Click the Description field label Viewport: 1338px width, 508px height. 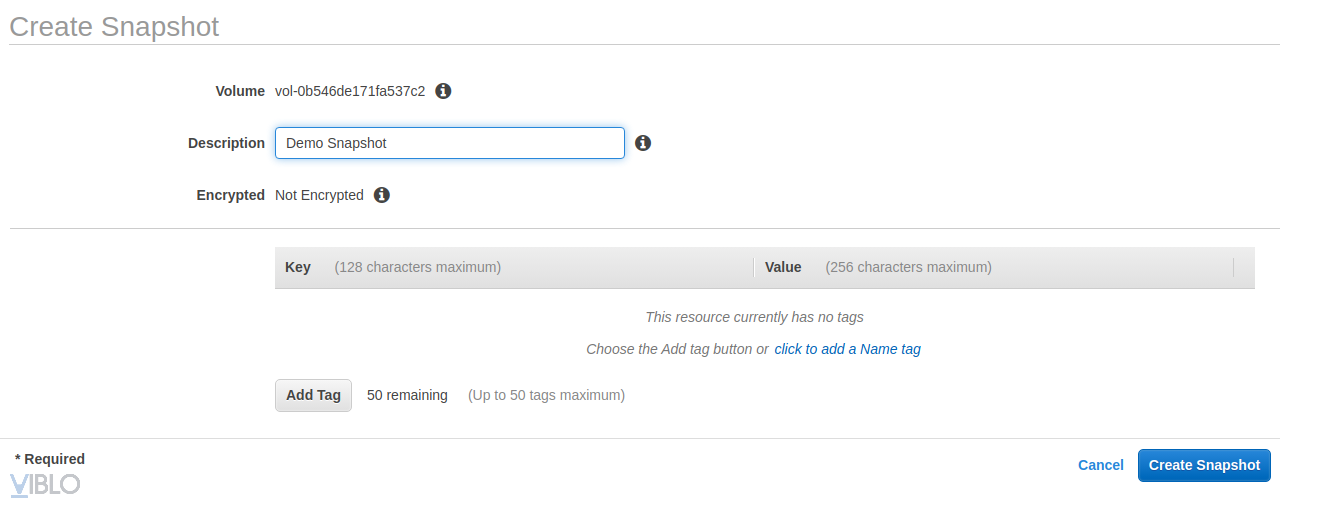[x=226, y=143]
